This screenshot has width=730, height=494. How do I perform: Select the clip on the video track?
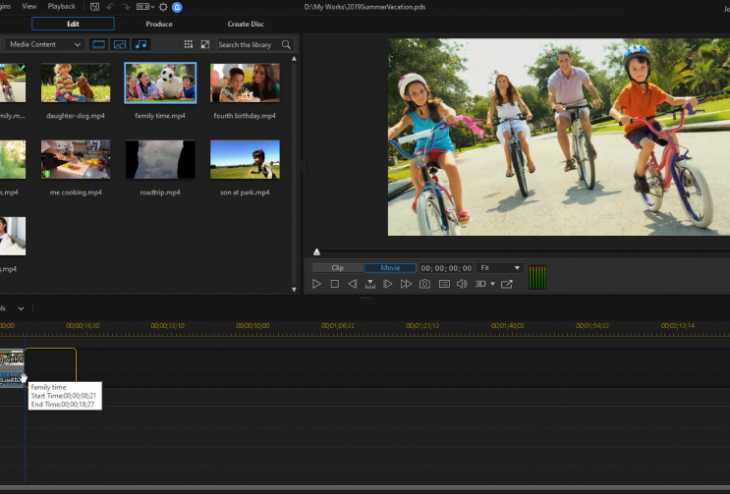click(12, 368)
